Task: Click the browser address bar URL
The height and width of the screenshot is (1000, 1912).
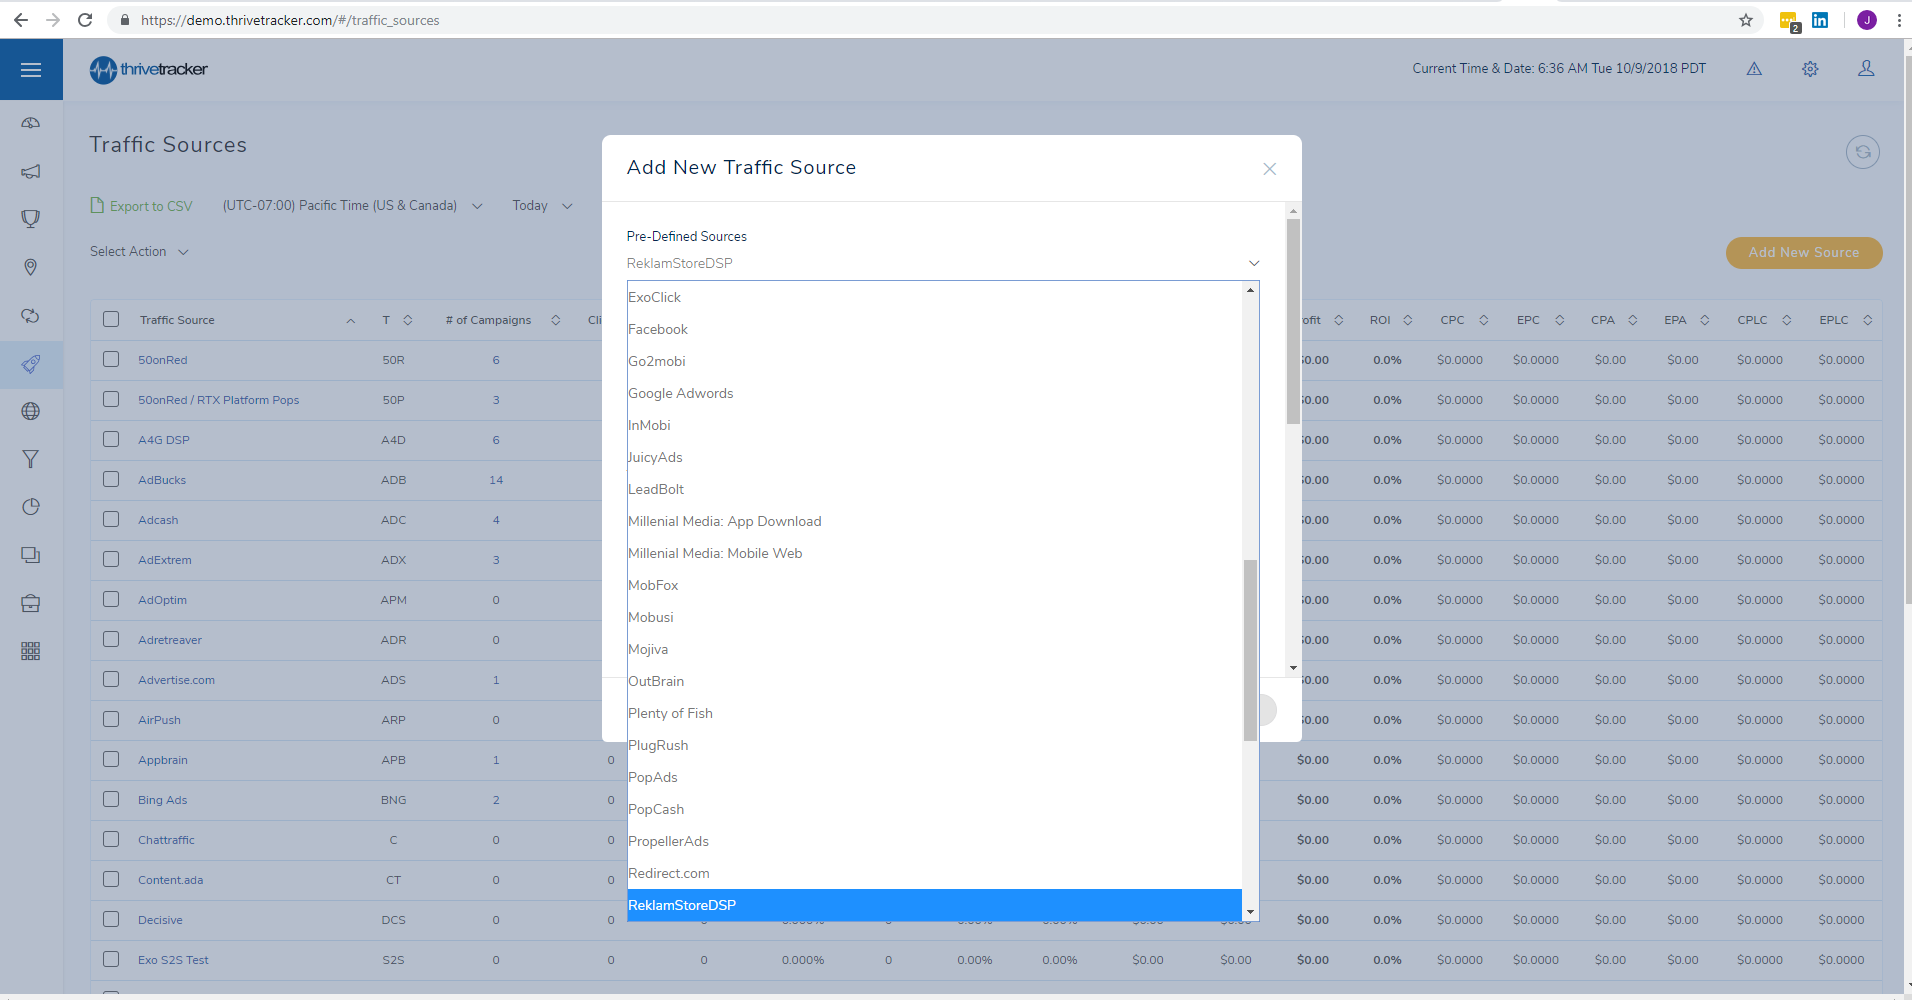Action: (x=290, y=20)
